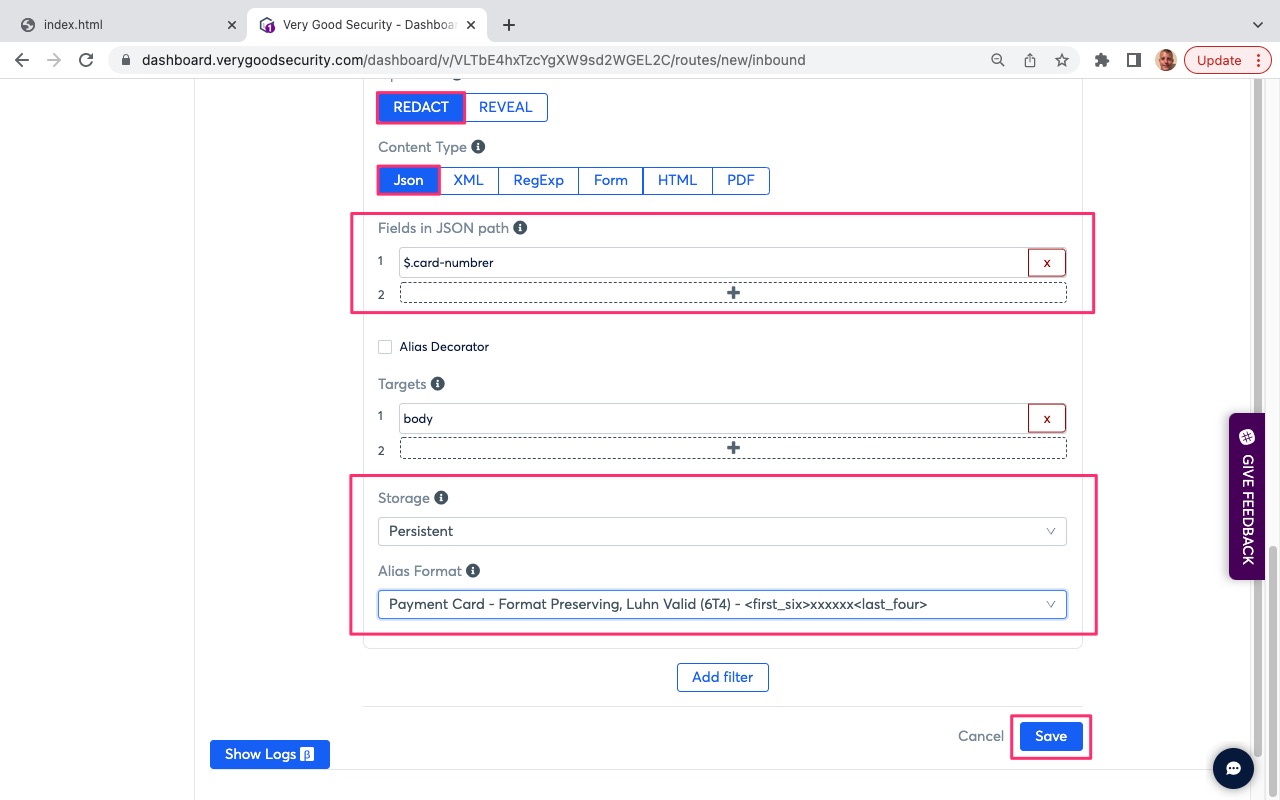Open the tab search chevron

tap(1257, 25)
